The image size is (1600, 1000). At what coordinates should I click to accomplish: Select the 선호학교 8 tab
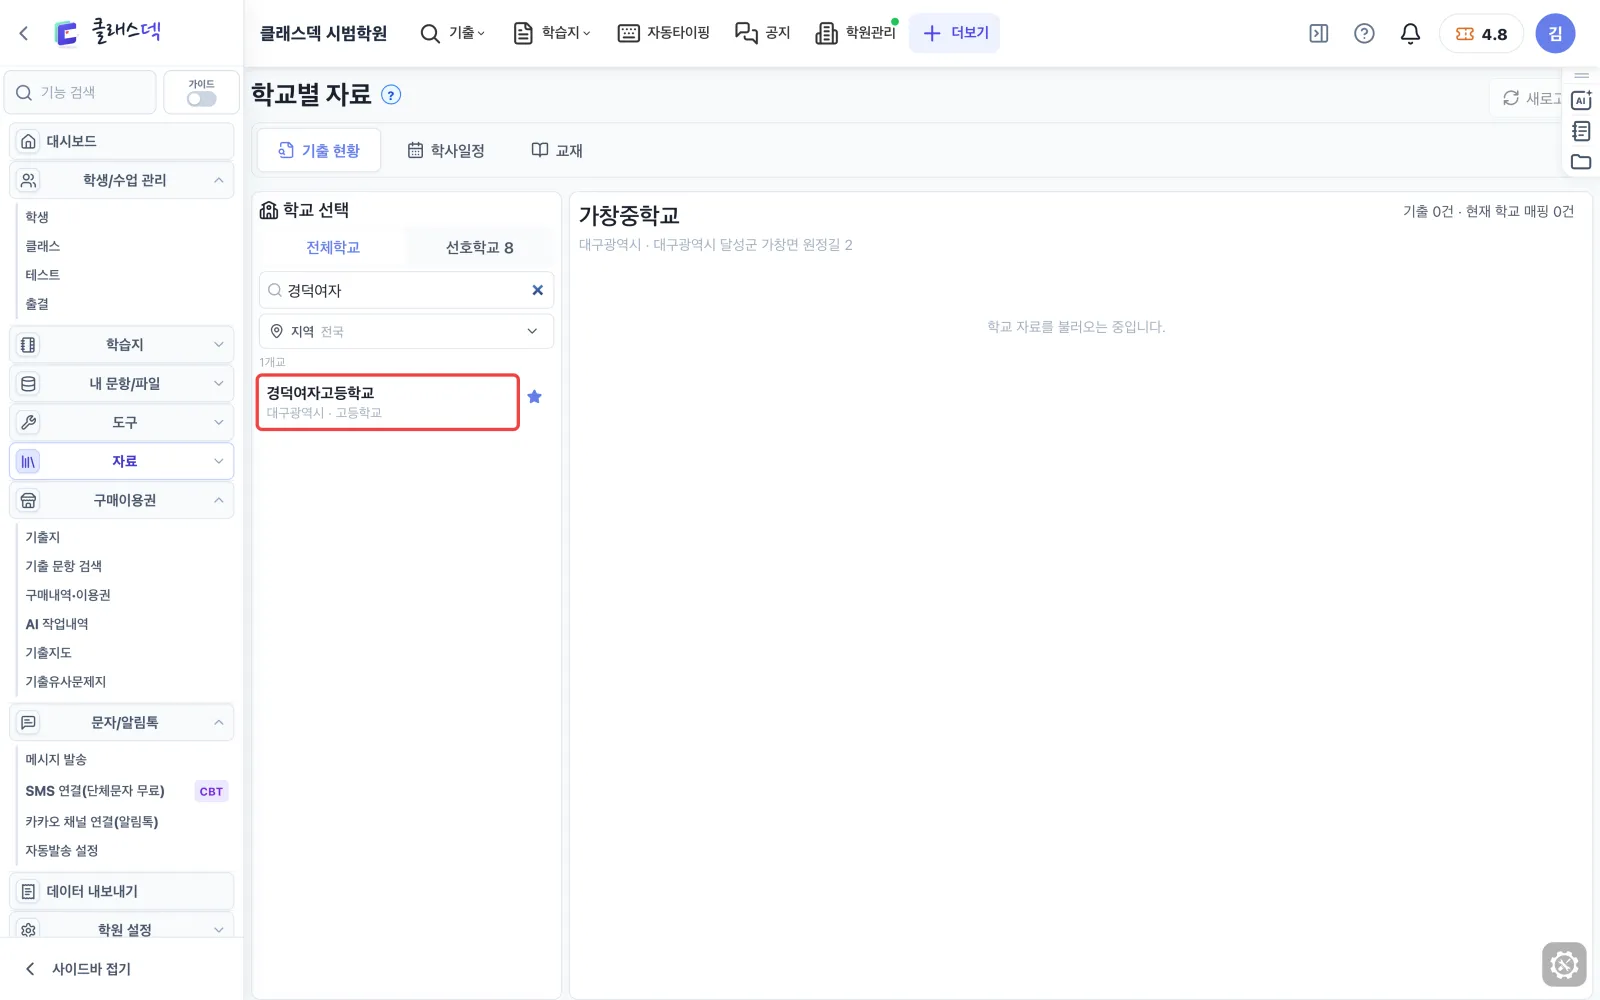tap(479, 247)
